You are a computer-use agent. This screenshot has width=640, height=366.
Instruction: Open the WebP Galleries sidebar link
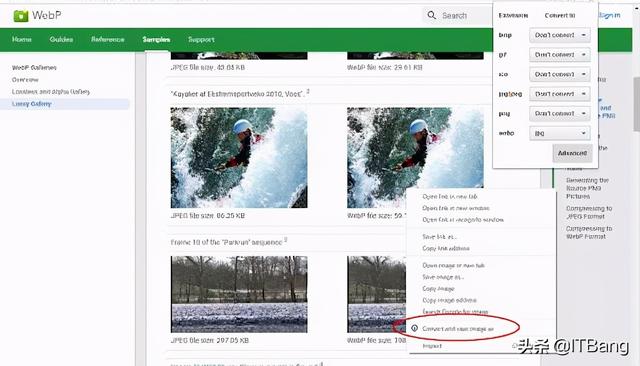34,68
